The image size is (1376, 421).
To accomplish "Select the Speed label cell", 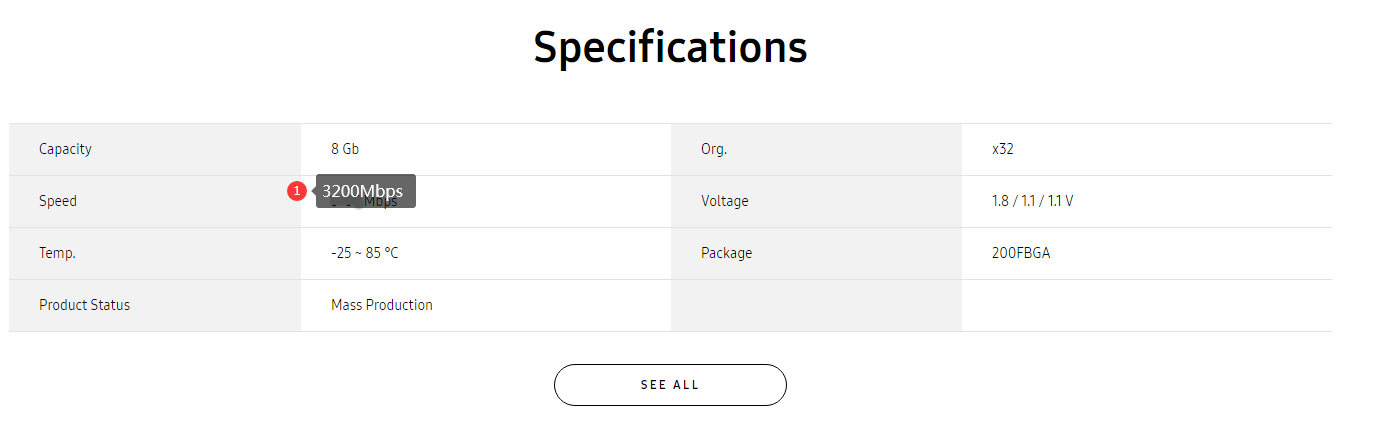I will pyautogui.click(x=155, y=201).
